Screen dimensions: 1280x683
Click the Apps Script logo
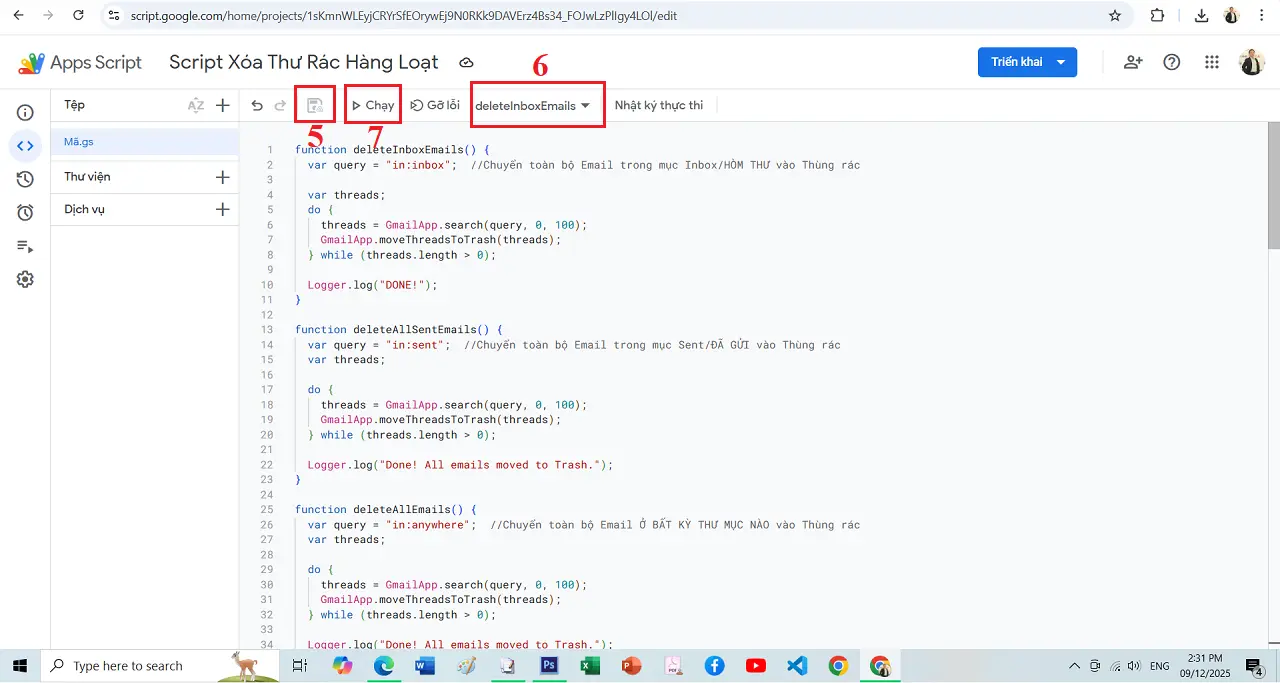(80, 62)
